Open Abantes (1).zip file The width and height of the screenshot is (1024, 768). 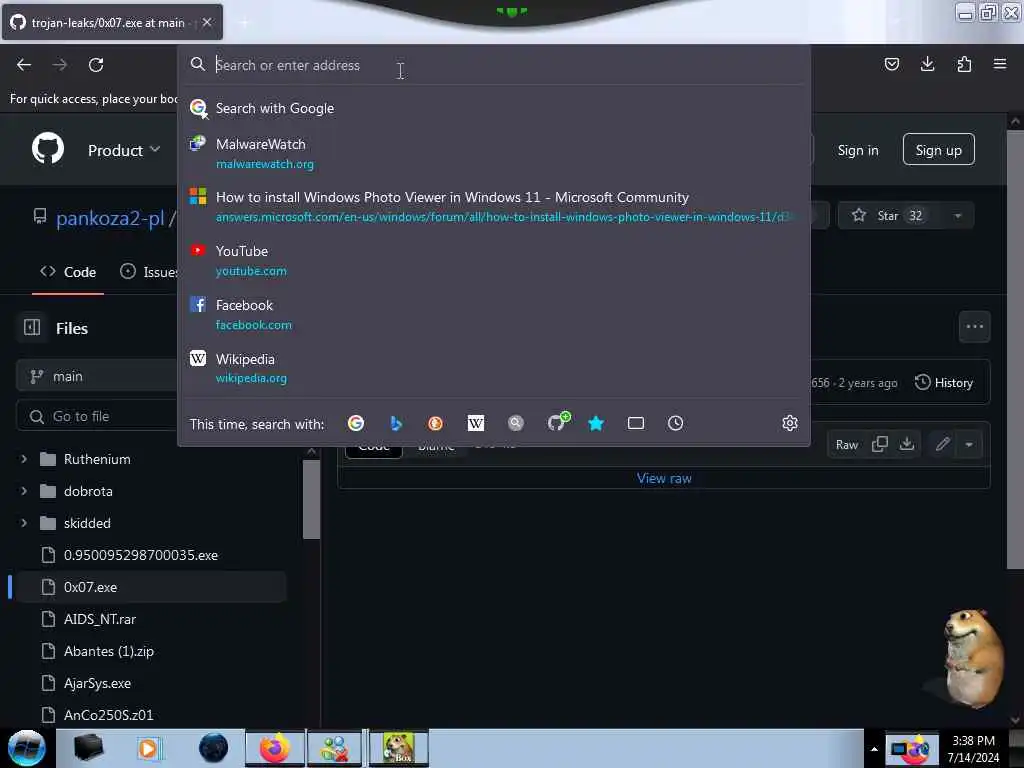point(109,651)
